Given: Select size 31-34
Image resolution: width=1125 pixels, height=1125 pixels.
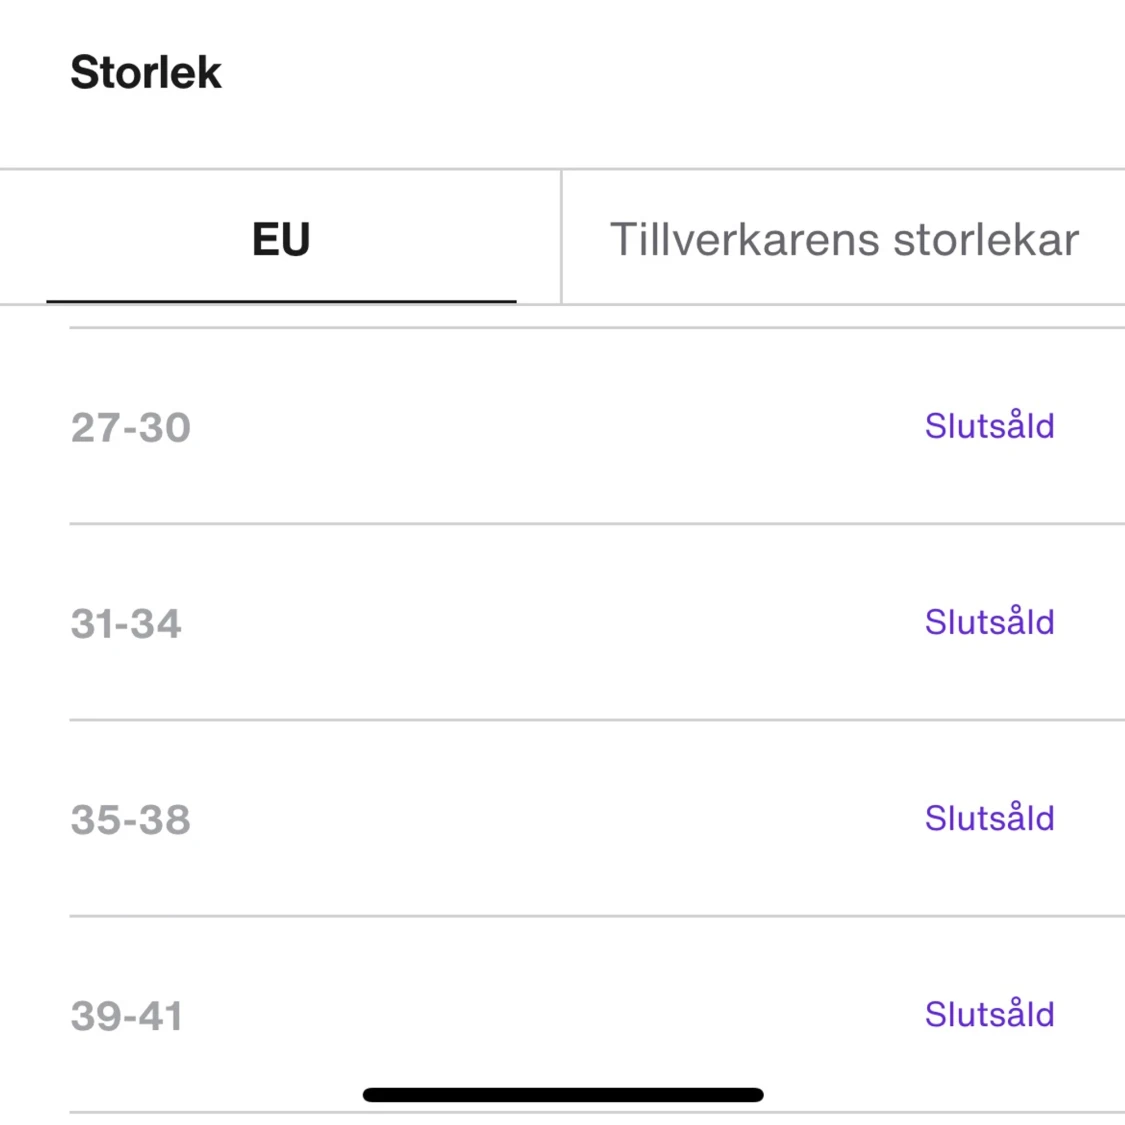Looking at the screenshot, I should (x=126, y=624).
